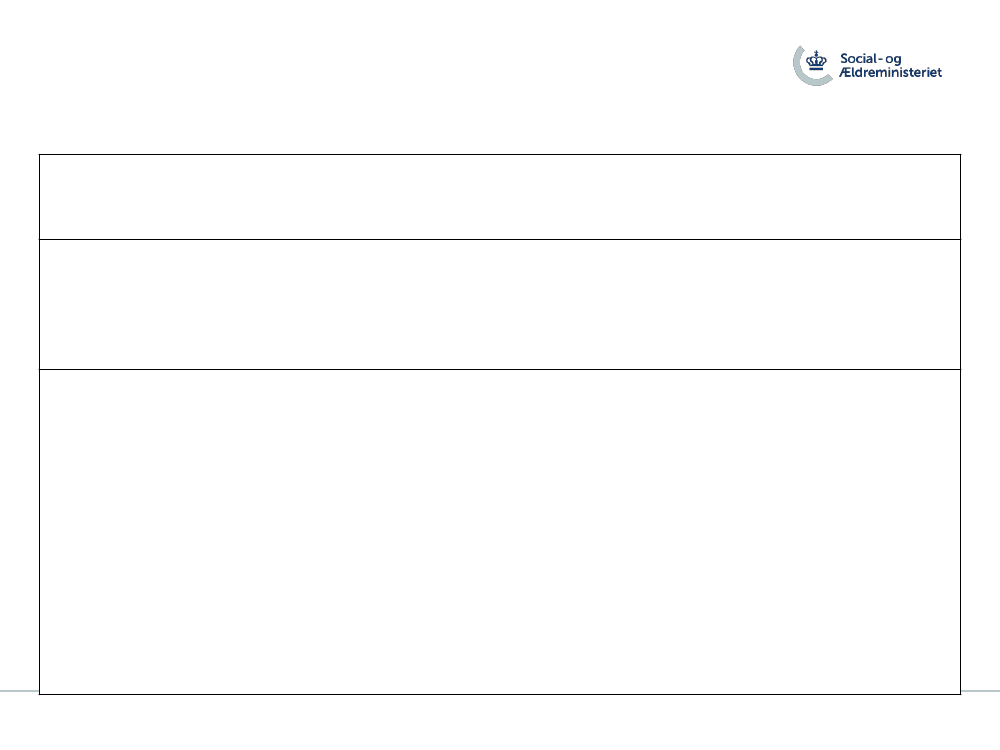
Task: Select the middle empty table row
Action: click(x=500, y=304)
